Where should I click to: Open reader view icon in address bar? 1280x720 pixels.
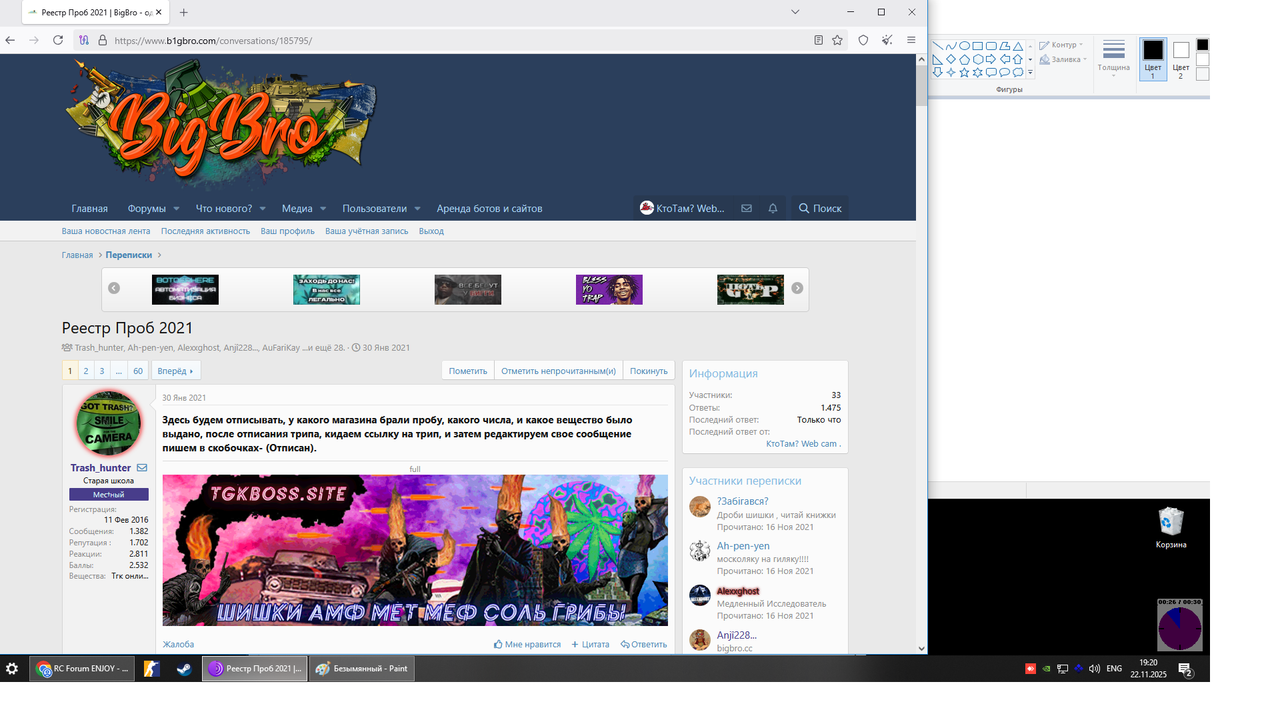pyautogui.click(x=818, y=40)
